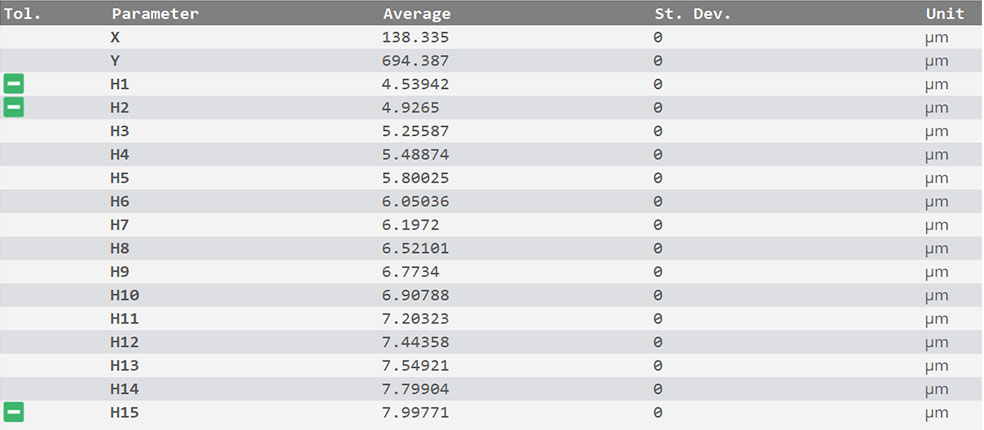The width and height of the screenshot is (984, 430).
Task: Select the H7 parameter label
Action: (120, 225)
